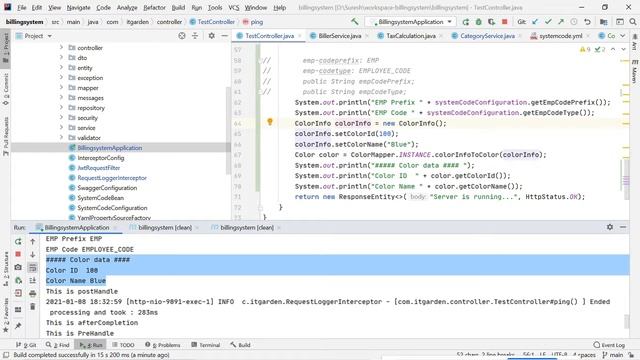Switch to TaxCalculation.java tab
The image size is (640, 360).
(x=410, y=36)
